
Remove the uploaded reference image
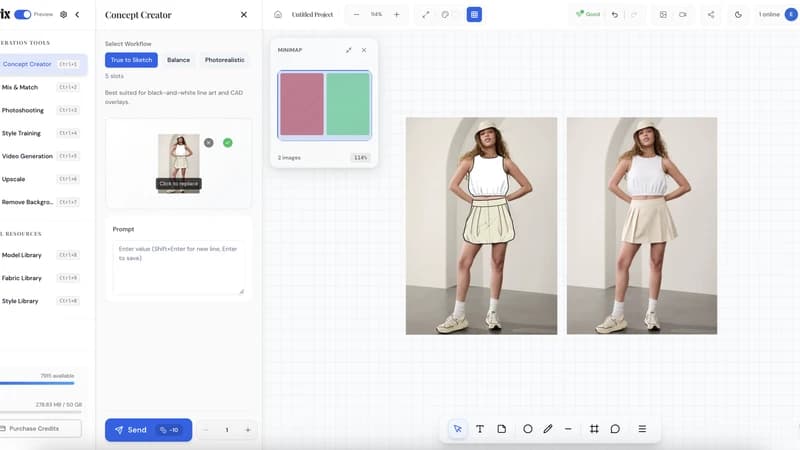[209, 143]
